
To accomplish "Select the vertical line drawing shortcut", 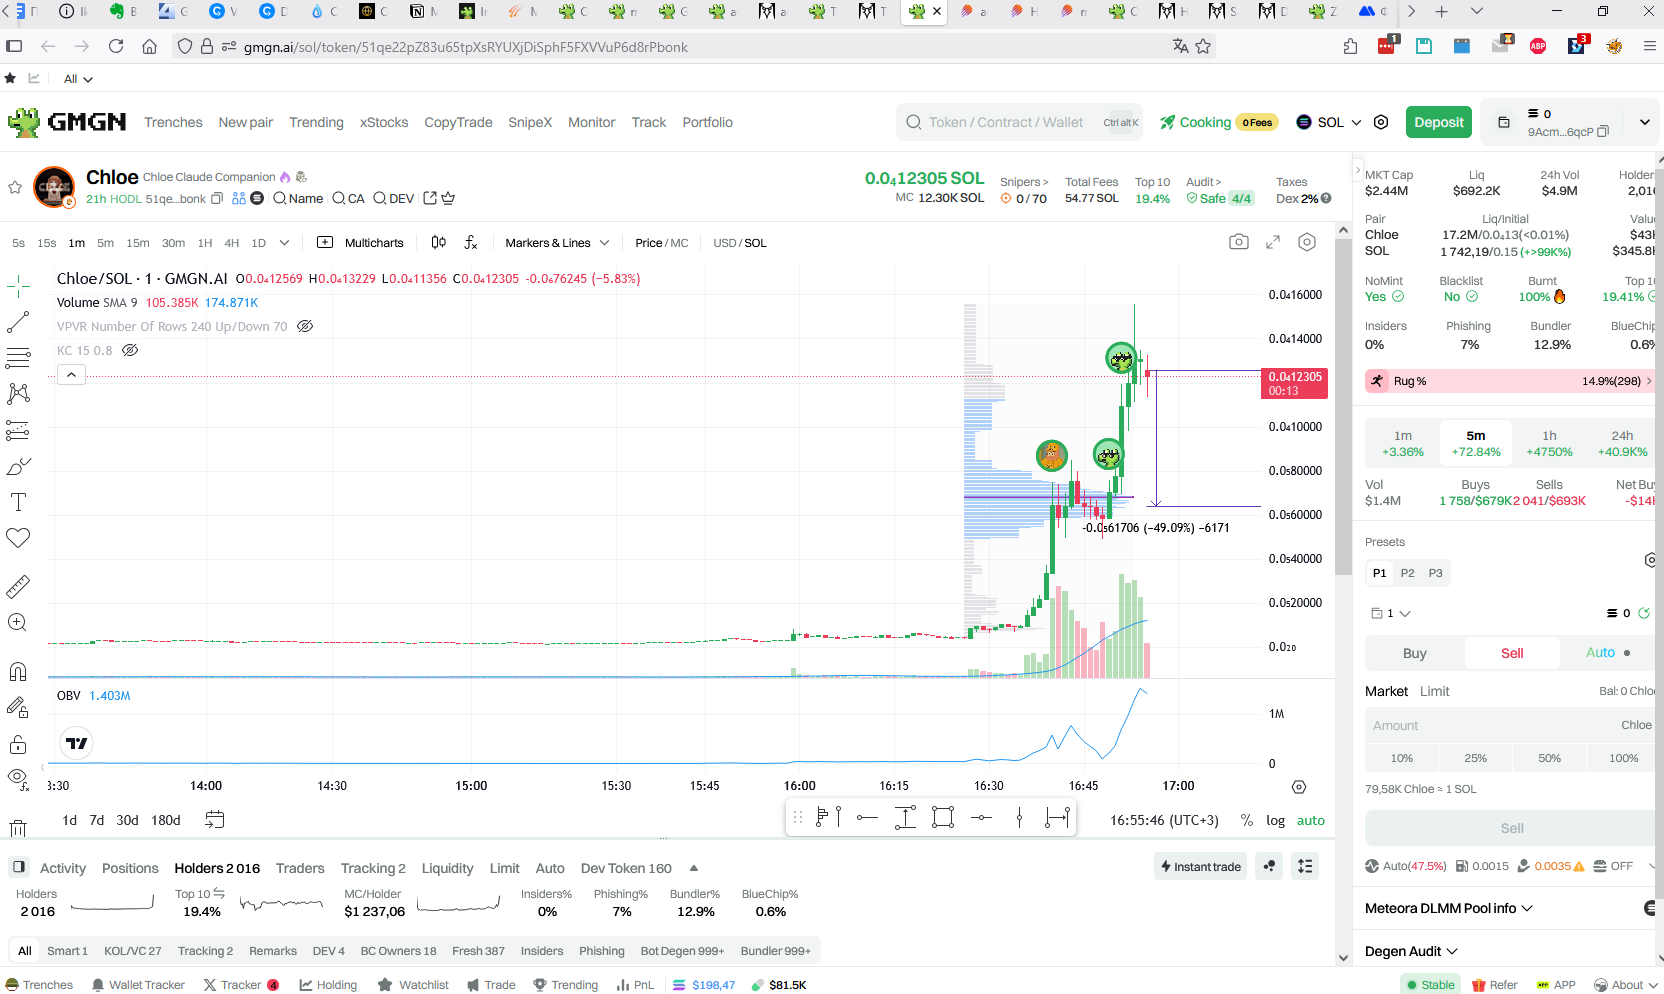I will (x=1019, y=818).
